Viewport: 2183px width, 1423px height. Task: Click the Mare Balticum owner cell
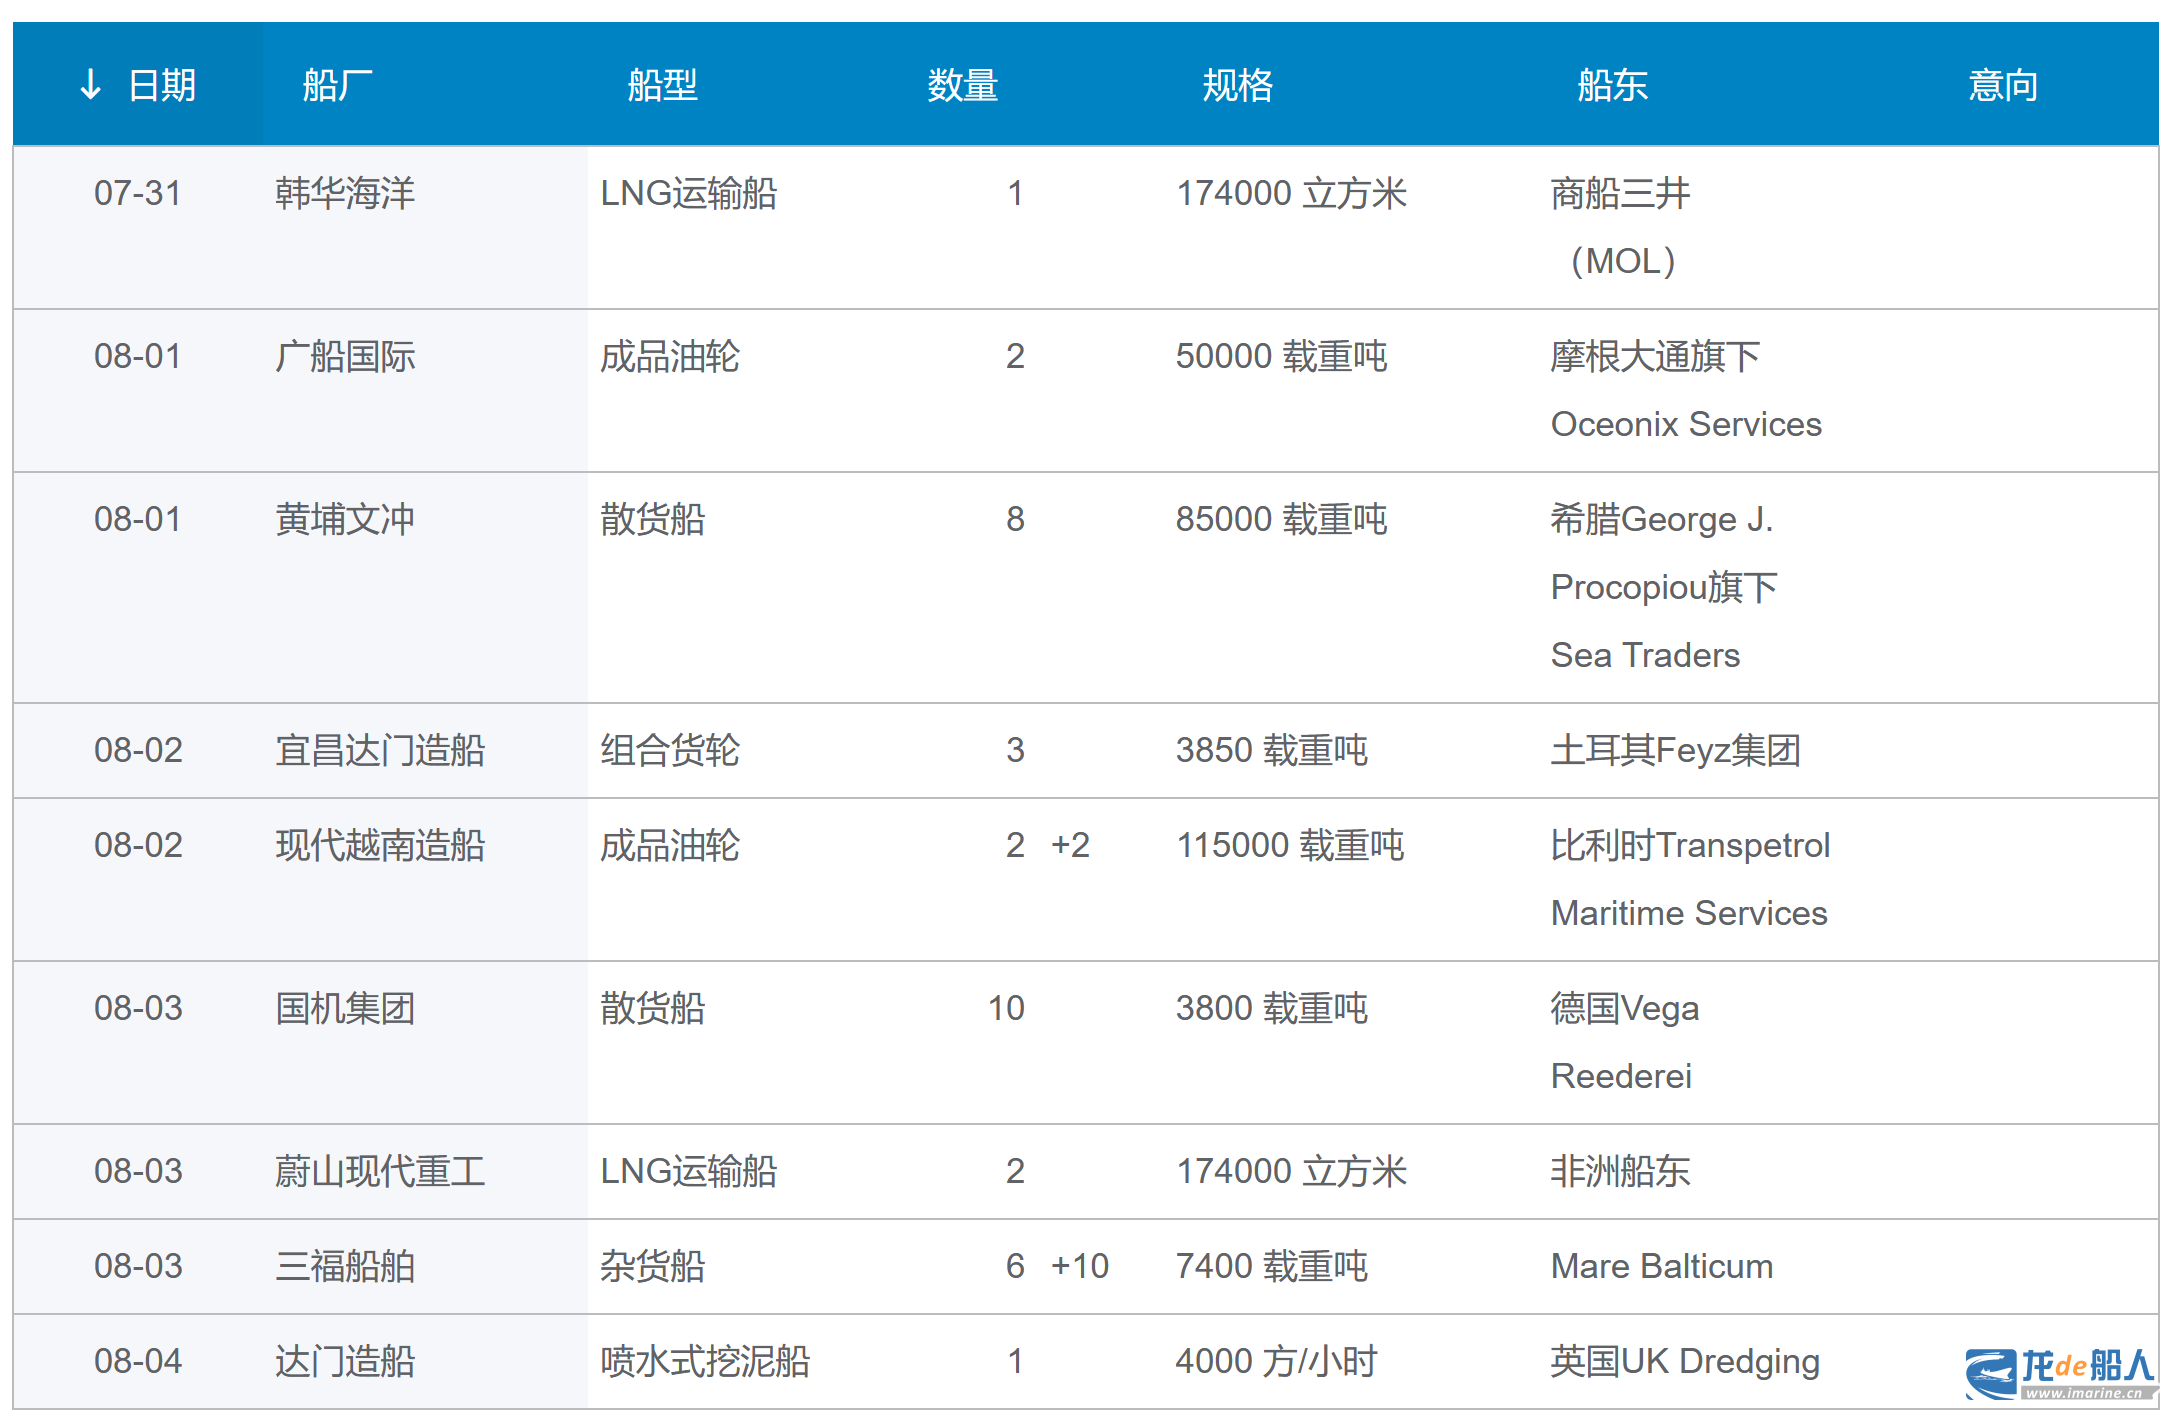1661,1266
